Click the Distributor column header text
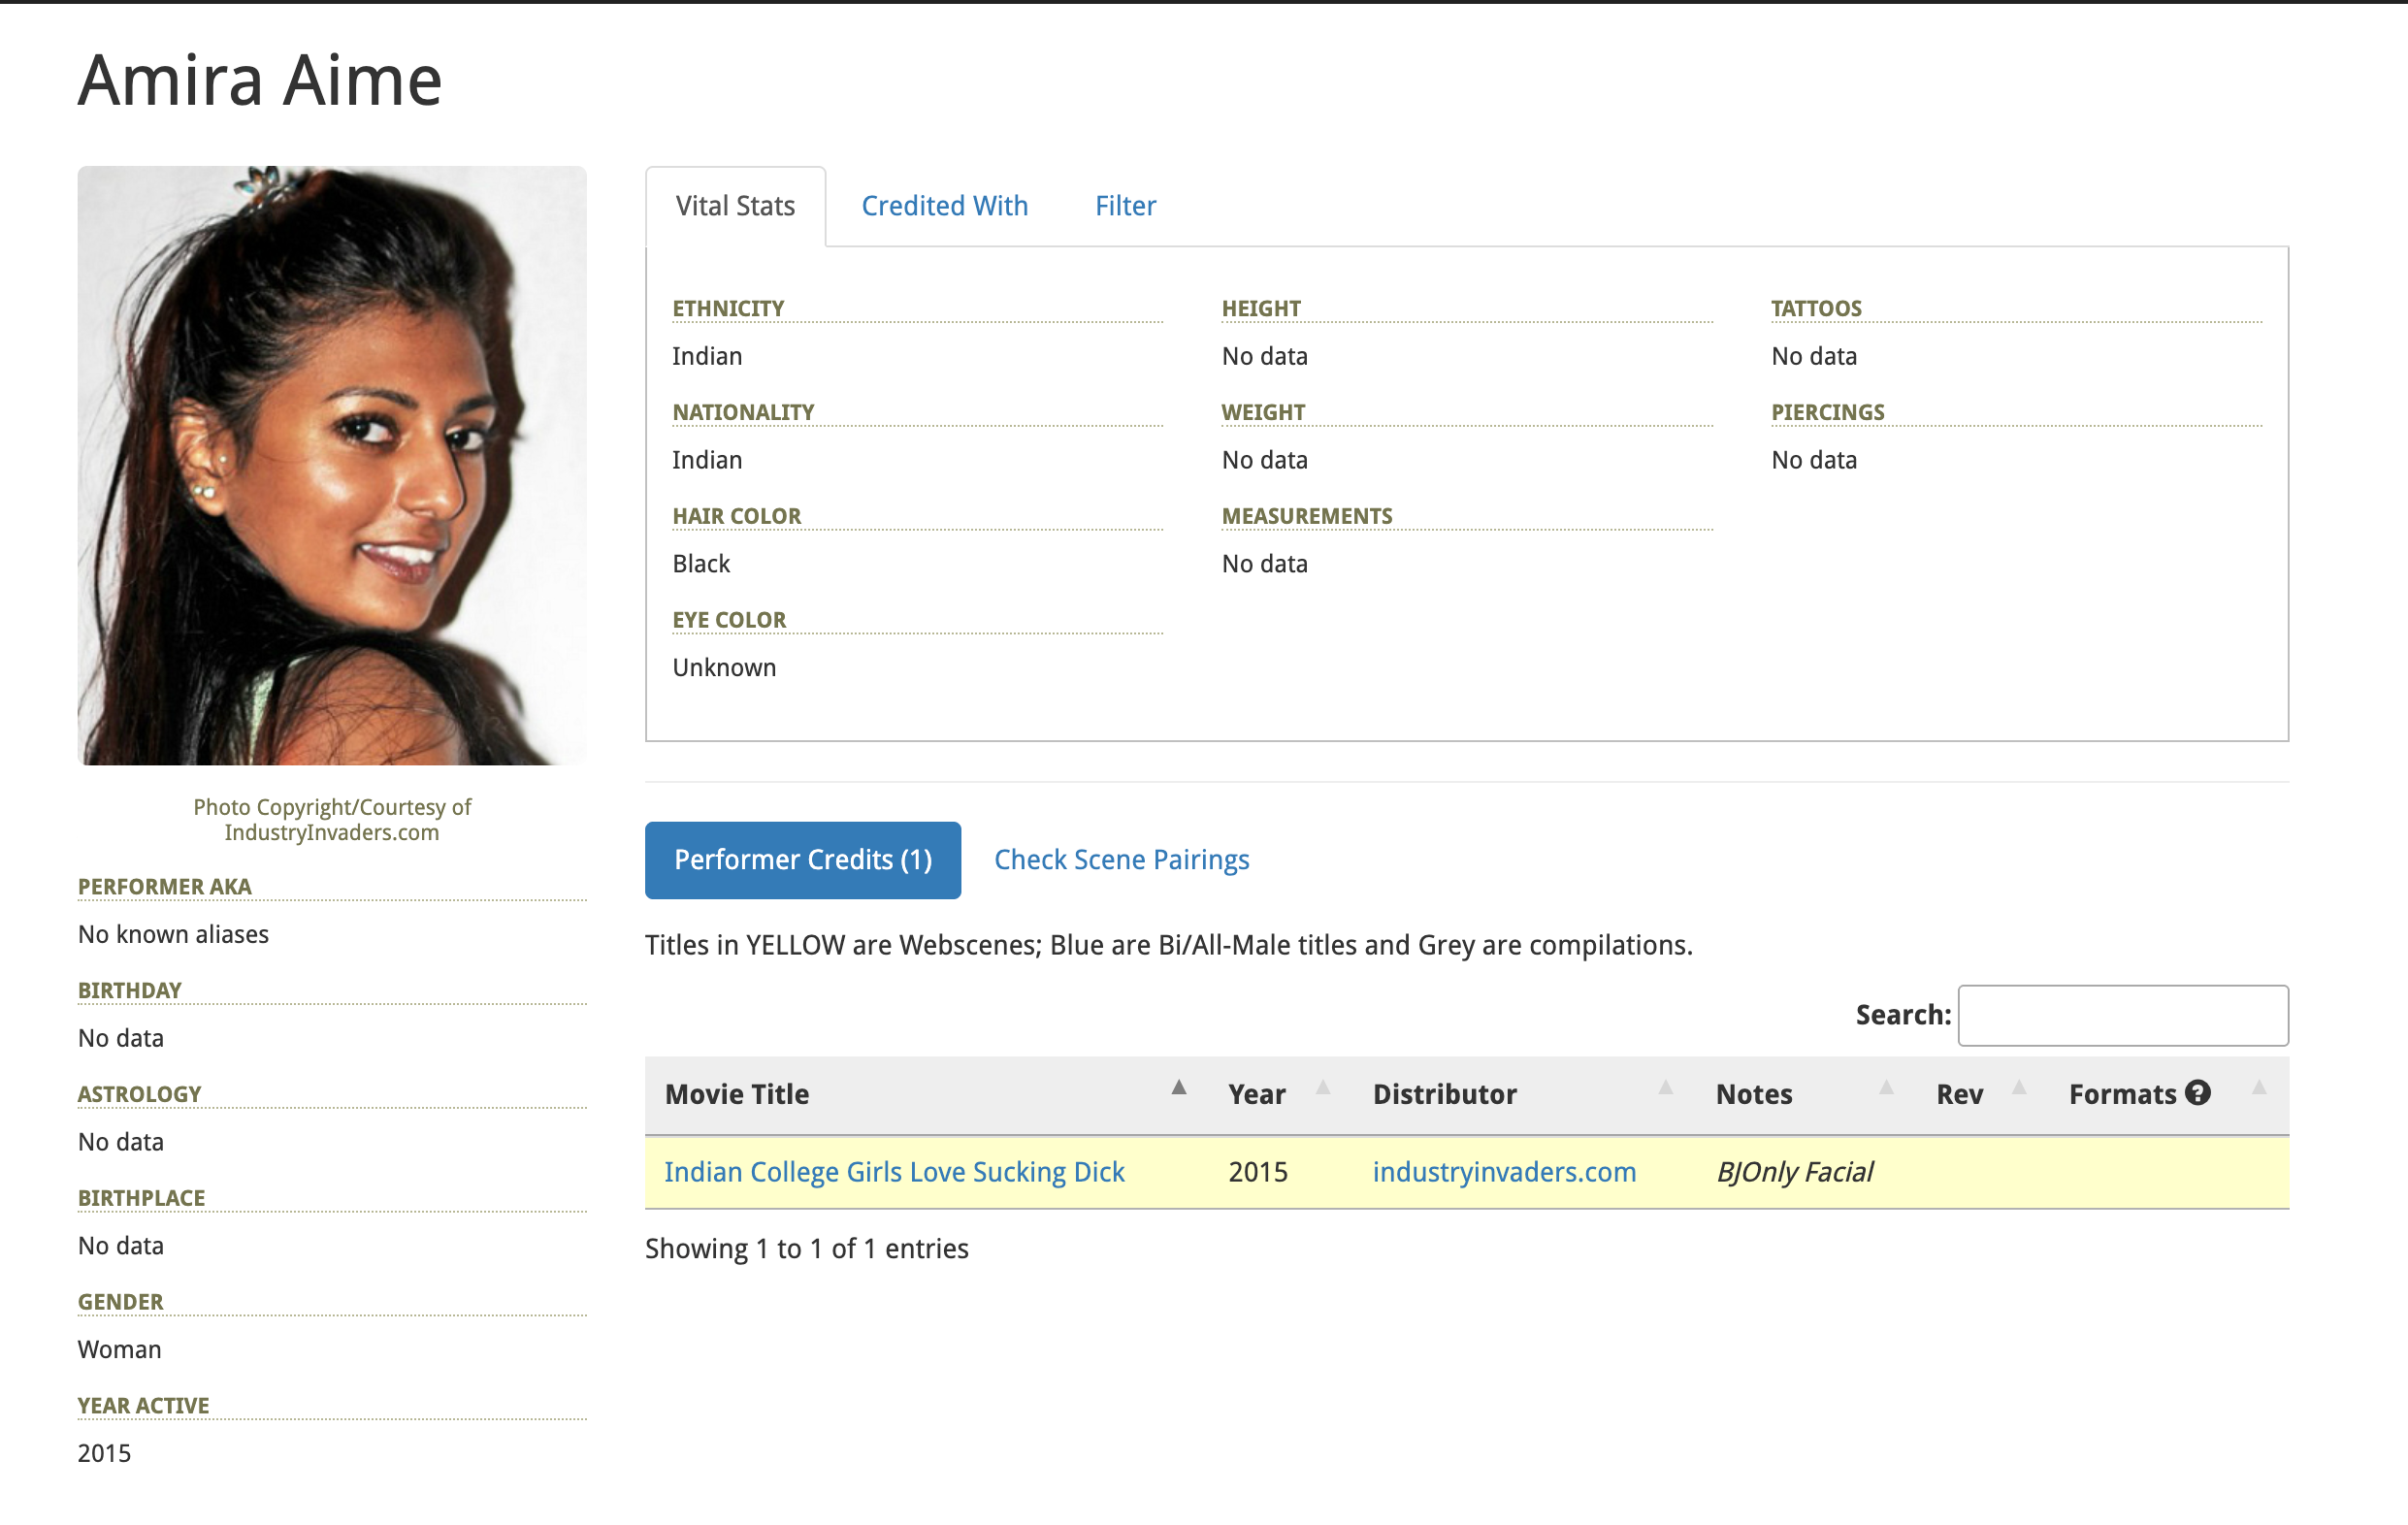Image resolution: width=2408 pixels, height=1525 pixels. coord(1444,1094)
